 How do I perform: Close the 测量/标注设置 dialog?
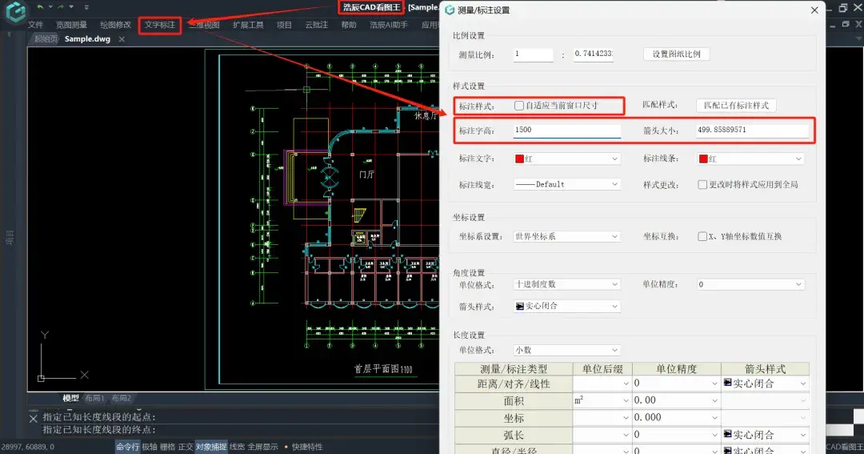coord(814,10)
